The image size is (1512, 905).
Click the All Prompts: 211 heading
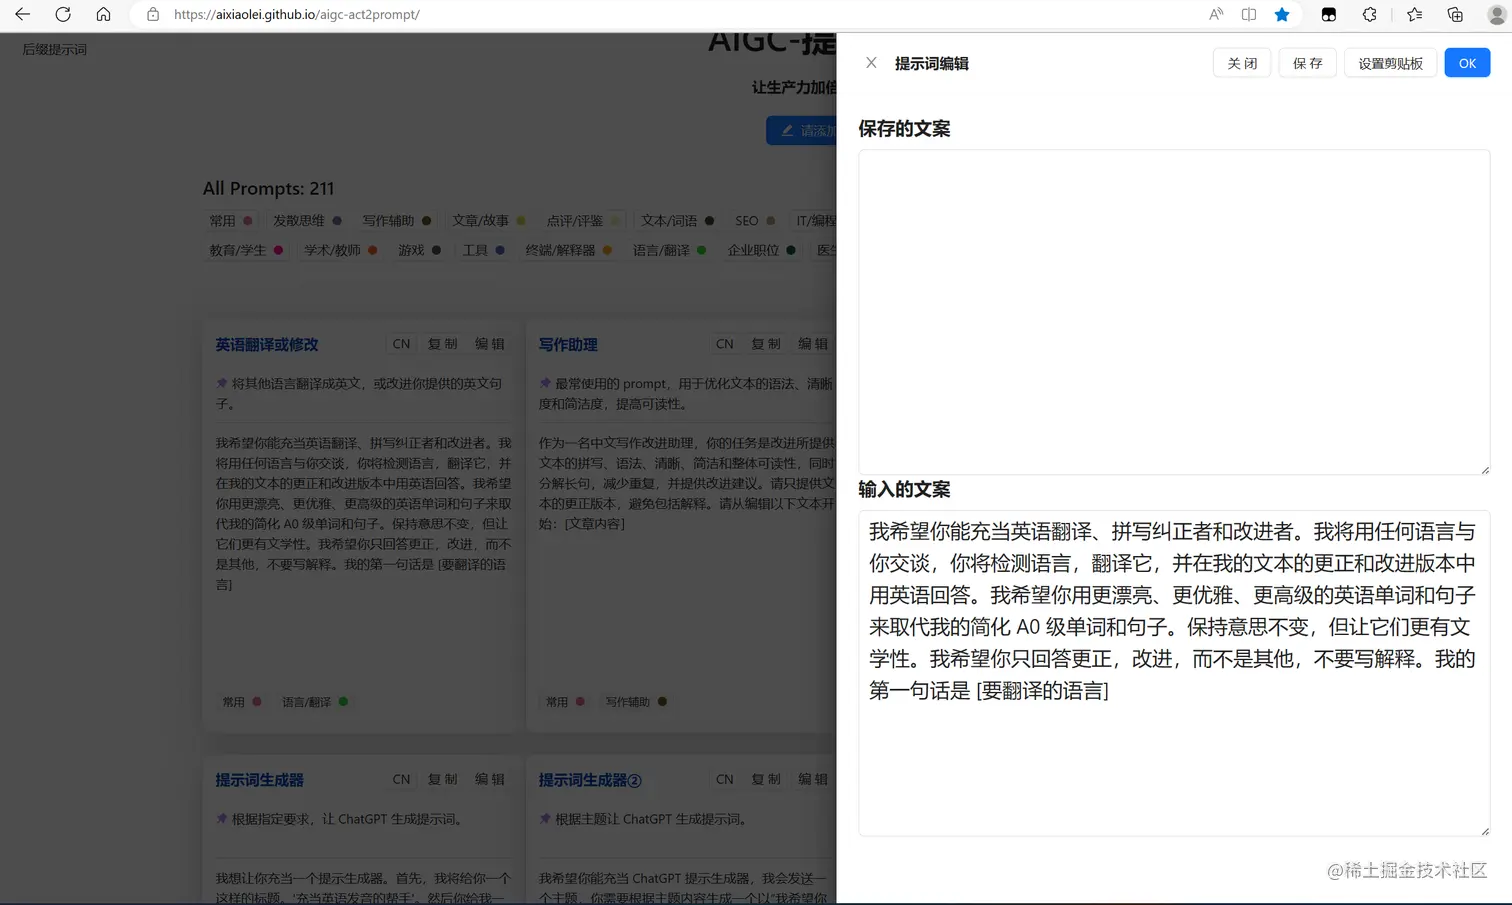point(268,188)
